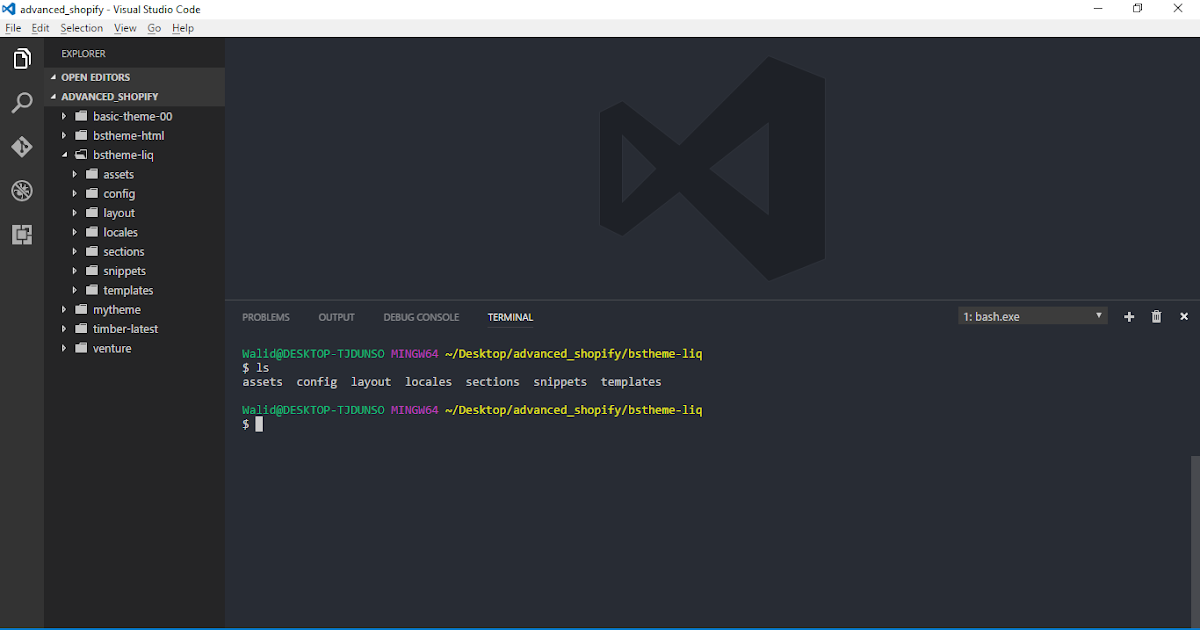Image resolution: width=1200 pixels, height=630 pixels.
Task: Expand the timber-latest folder arrow
Action: 64,329
